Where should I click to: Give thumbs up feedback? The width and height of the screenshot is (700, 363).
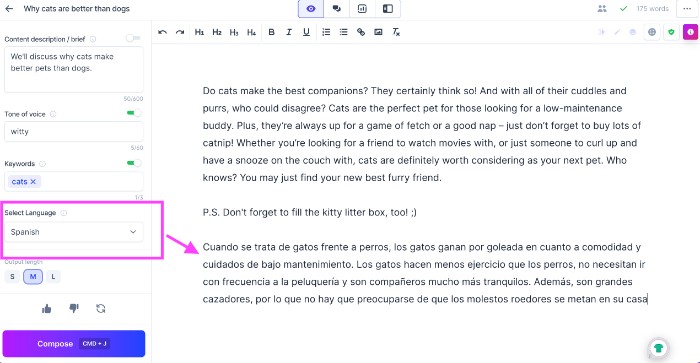[x=46, y=309]
